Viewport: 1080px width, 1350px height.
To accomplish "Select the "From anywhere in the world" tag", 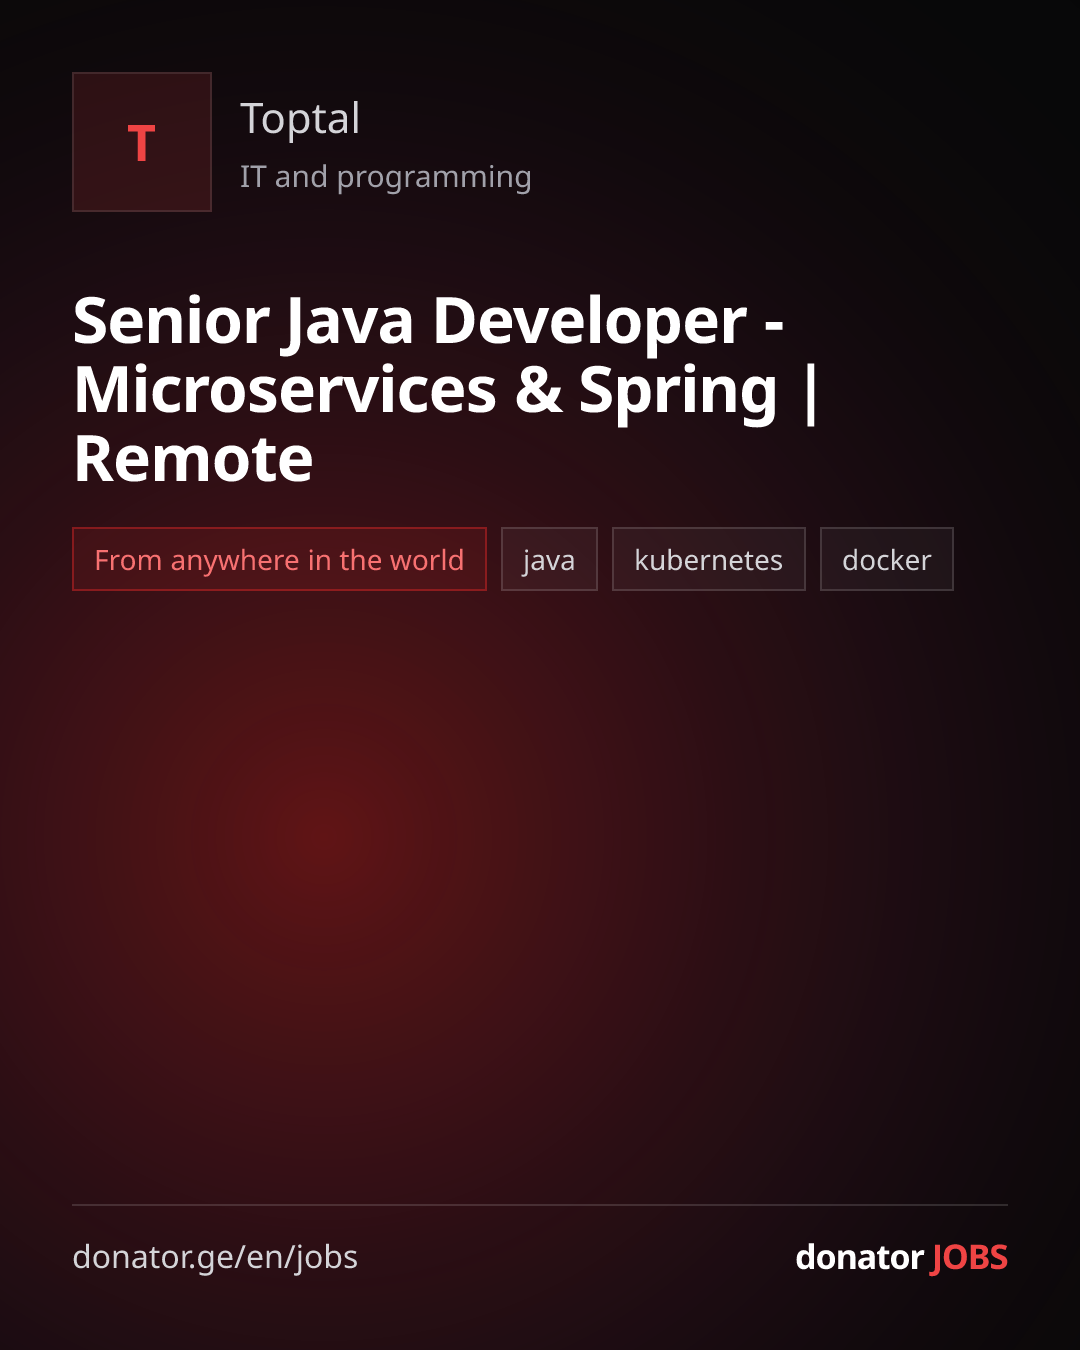I will [279, 559].
